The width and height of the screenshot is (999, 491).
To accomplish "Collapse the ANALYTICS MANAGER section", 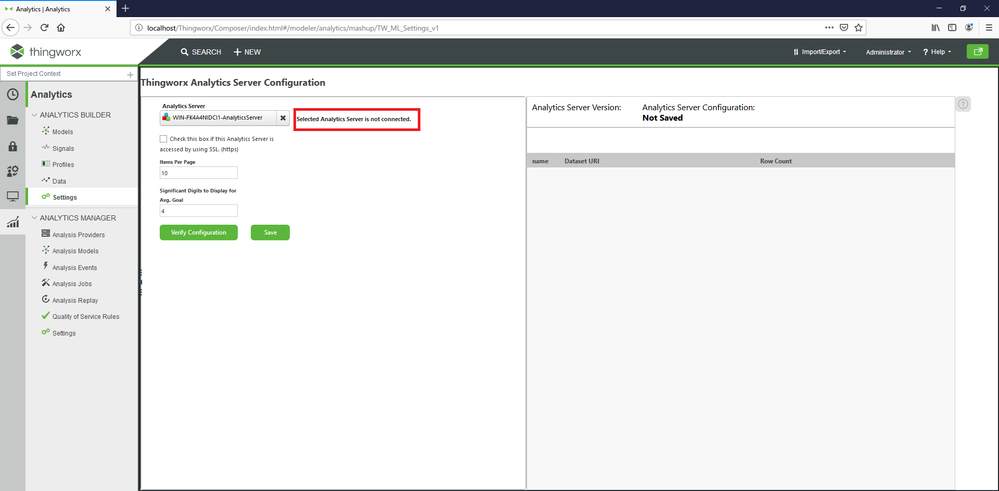I will 34,218.
